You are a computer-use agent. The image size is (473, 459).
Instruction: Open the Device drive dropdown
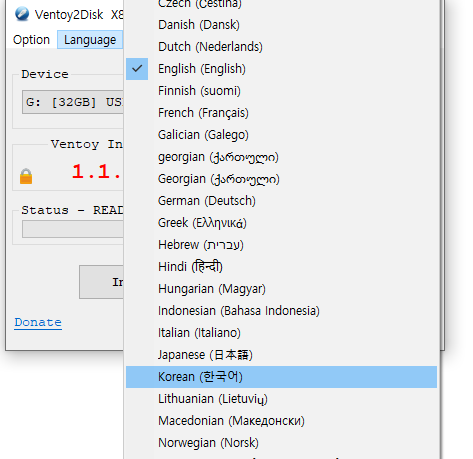pos(73,102)
